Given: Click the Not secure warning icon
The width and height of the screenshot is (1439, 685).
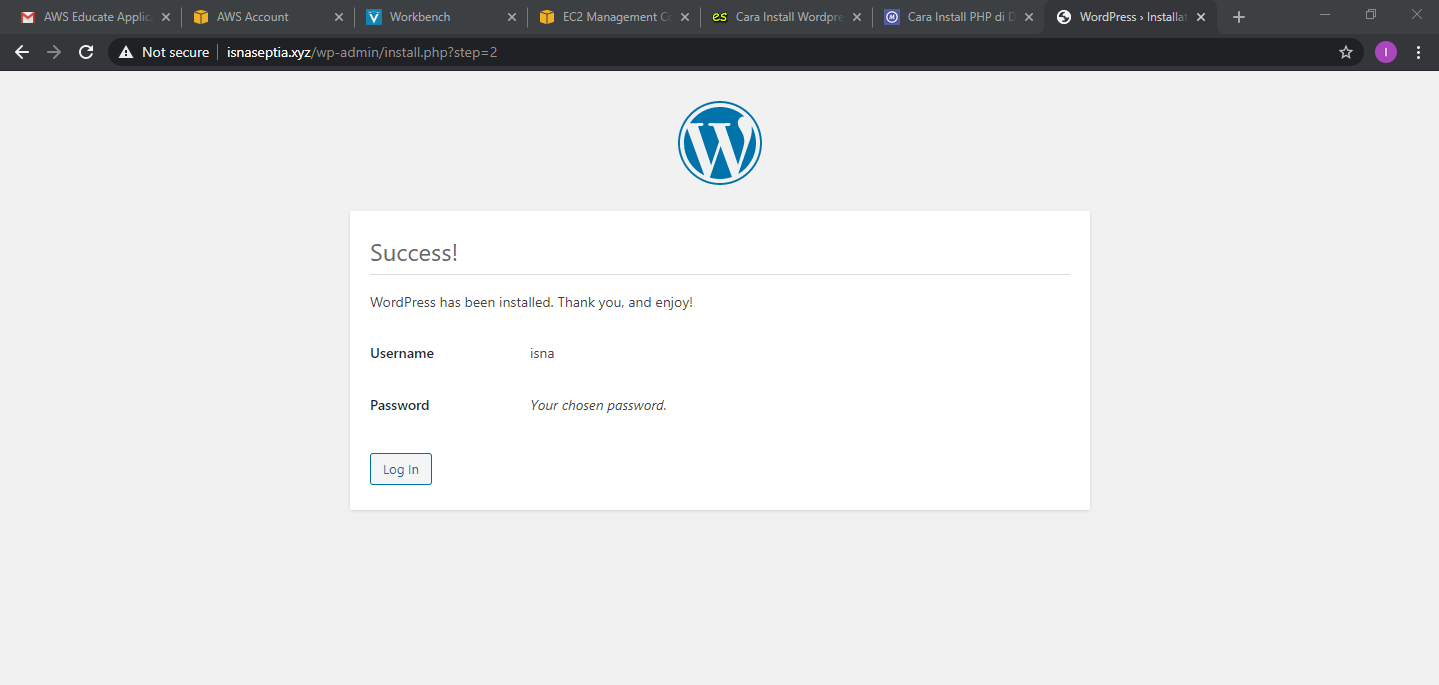Looking at the screenshot, I should click(126, 52).
